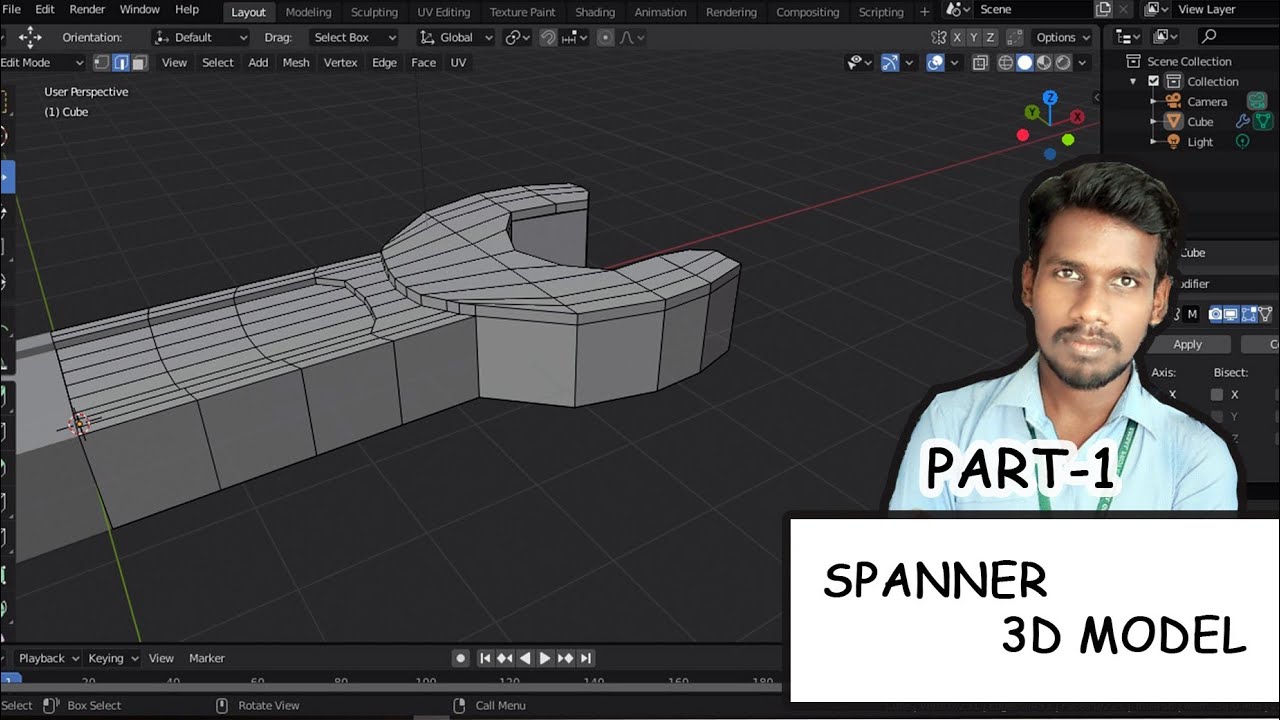Toggle X-ray view icon
This screenshot has height=720, width=1280.
pos(980,62)
